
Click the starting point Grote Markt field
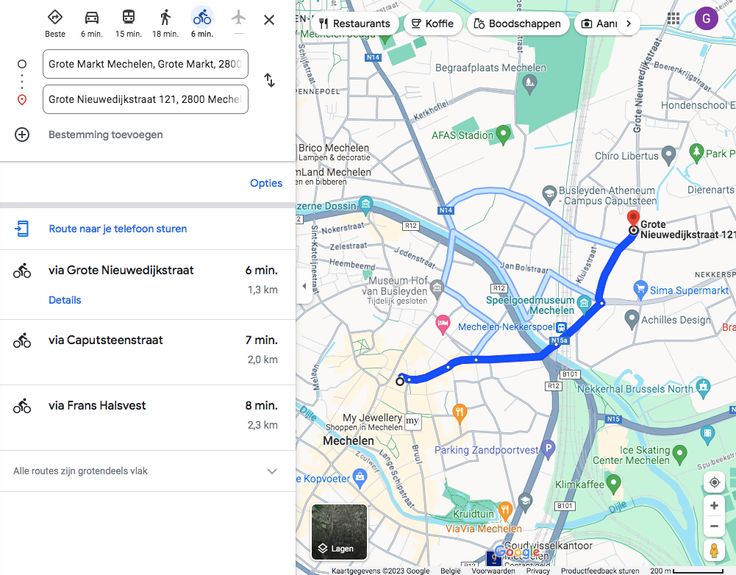(x=146, y=64)
